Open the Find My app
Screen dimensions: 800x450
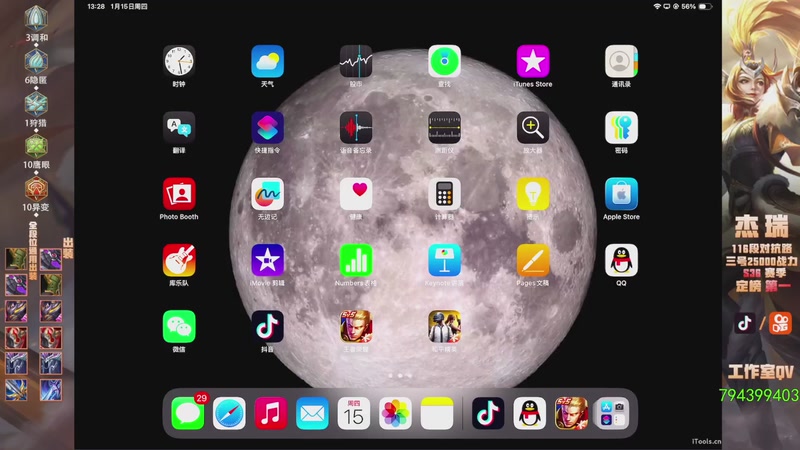click(444, 61)
